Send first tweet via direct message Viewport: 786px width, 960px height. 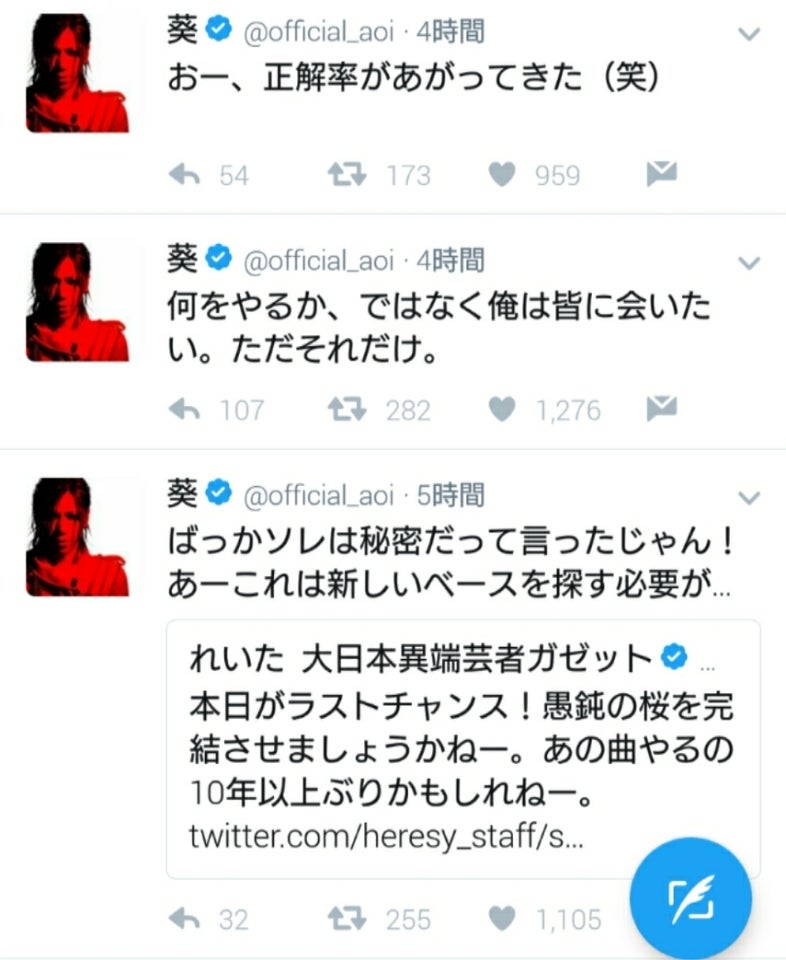[662, 174]
